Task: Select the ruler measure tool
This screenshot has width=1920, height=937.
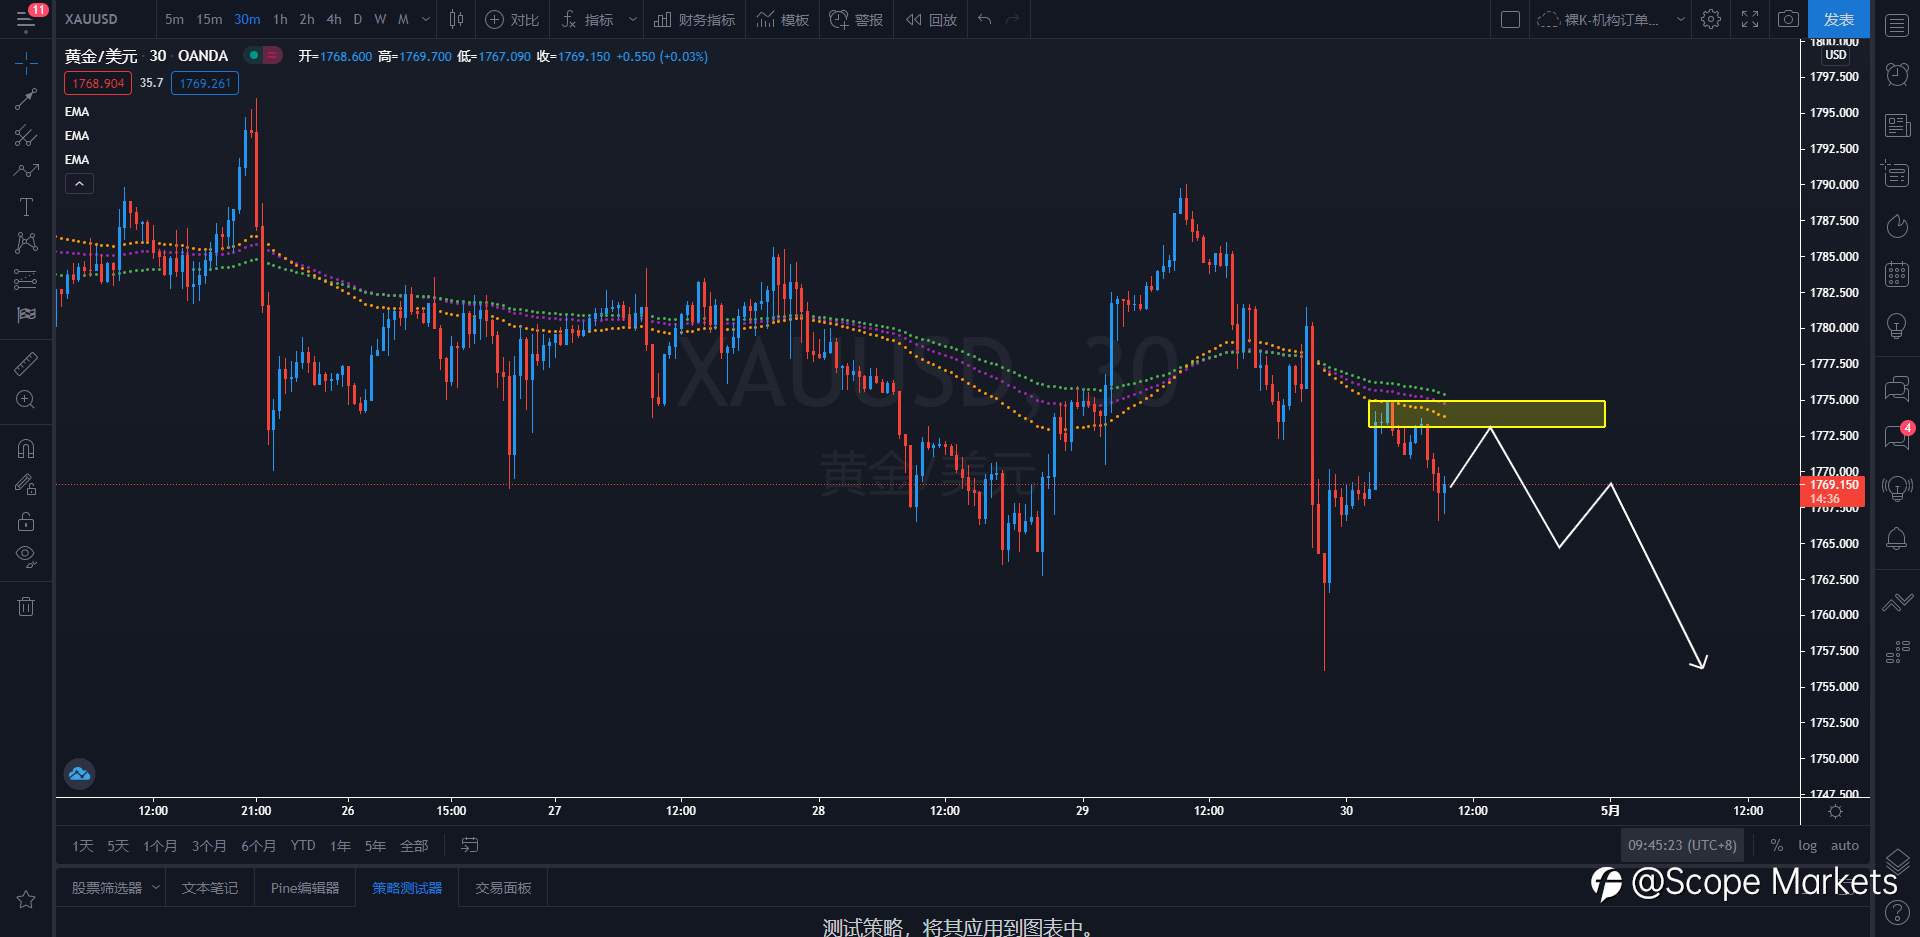Action: click(x=26, y=363)
